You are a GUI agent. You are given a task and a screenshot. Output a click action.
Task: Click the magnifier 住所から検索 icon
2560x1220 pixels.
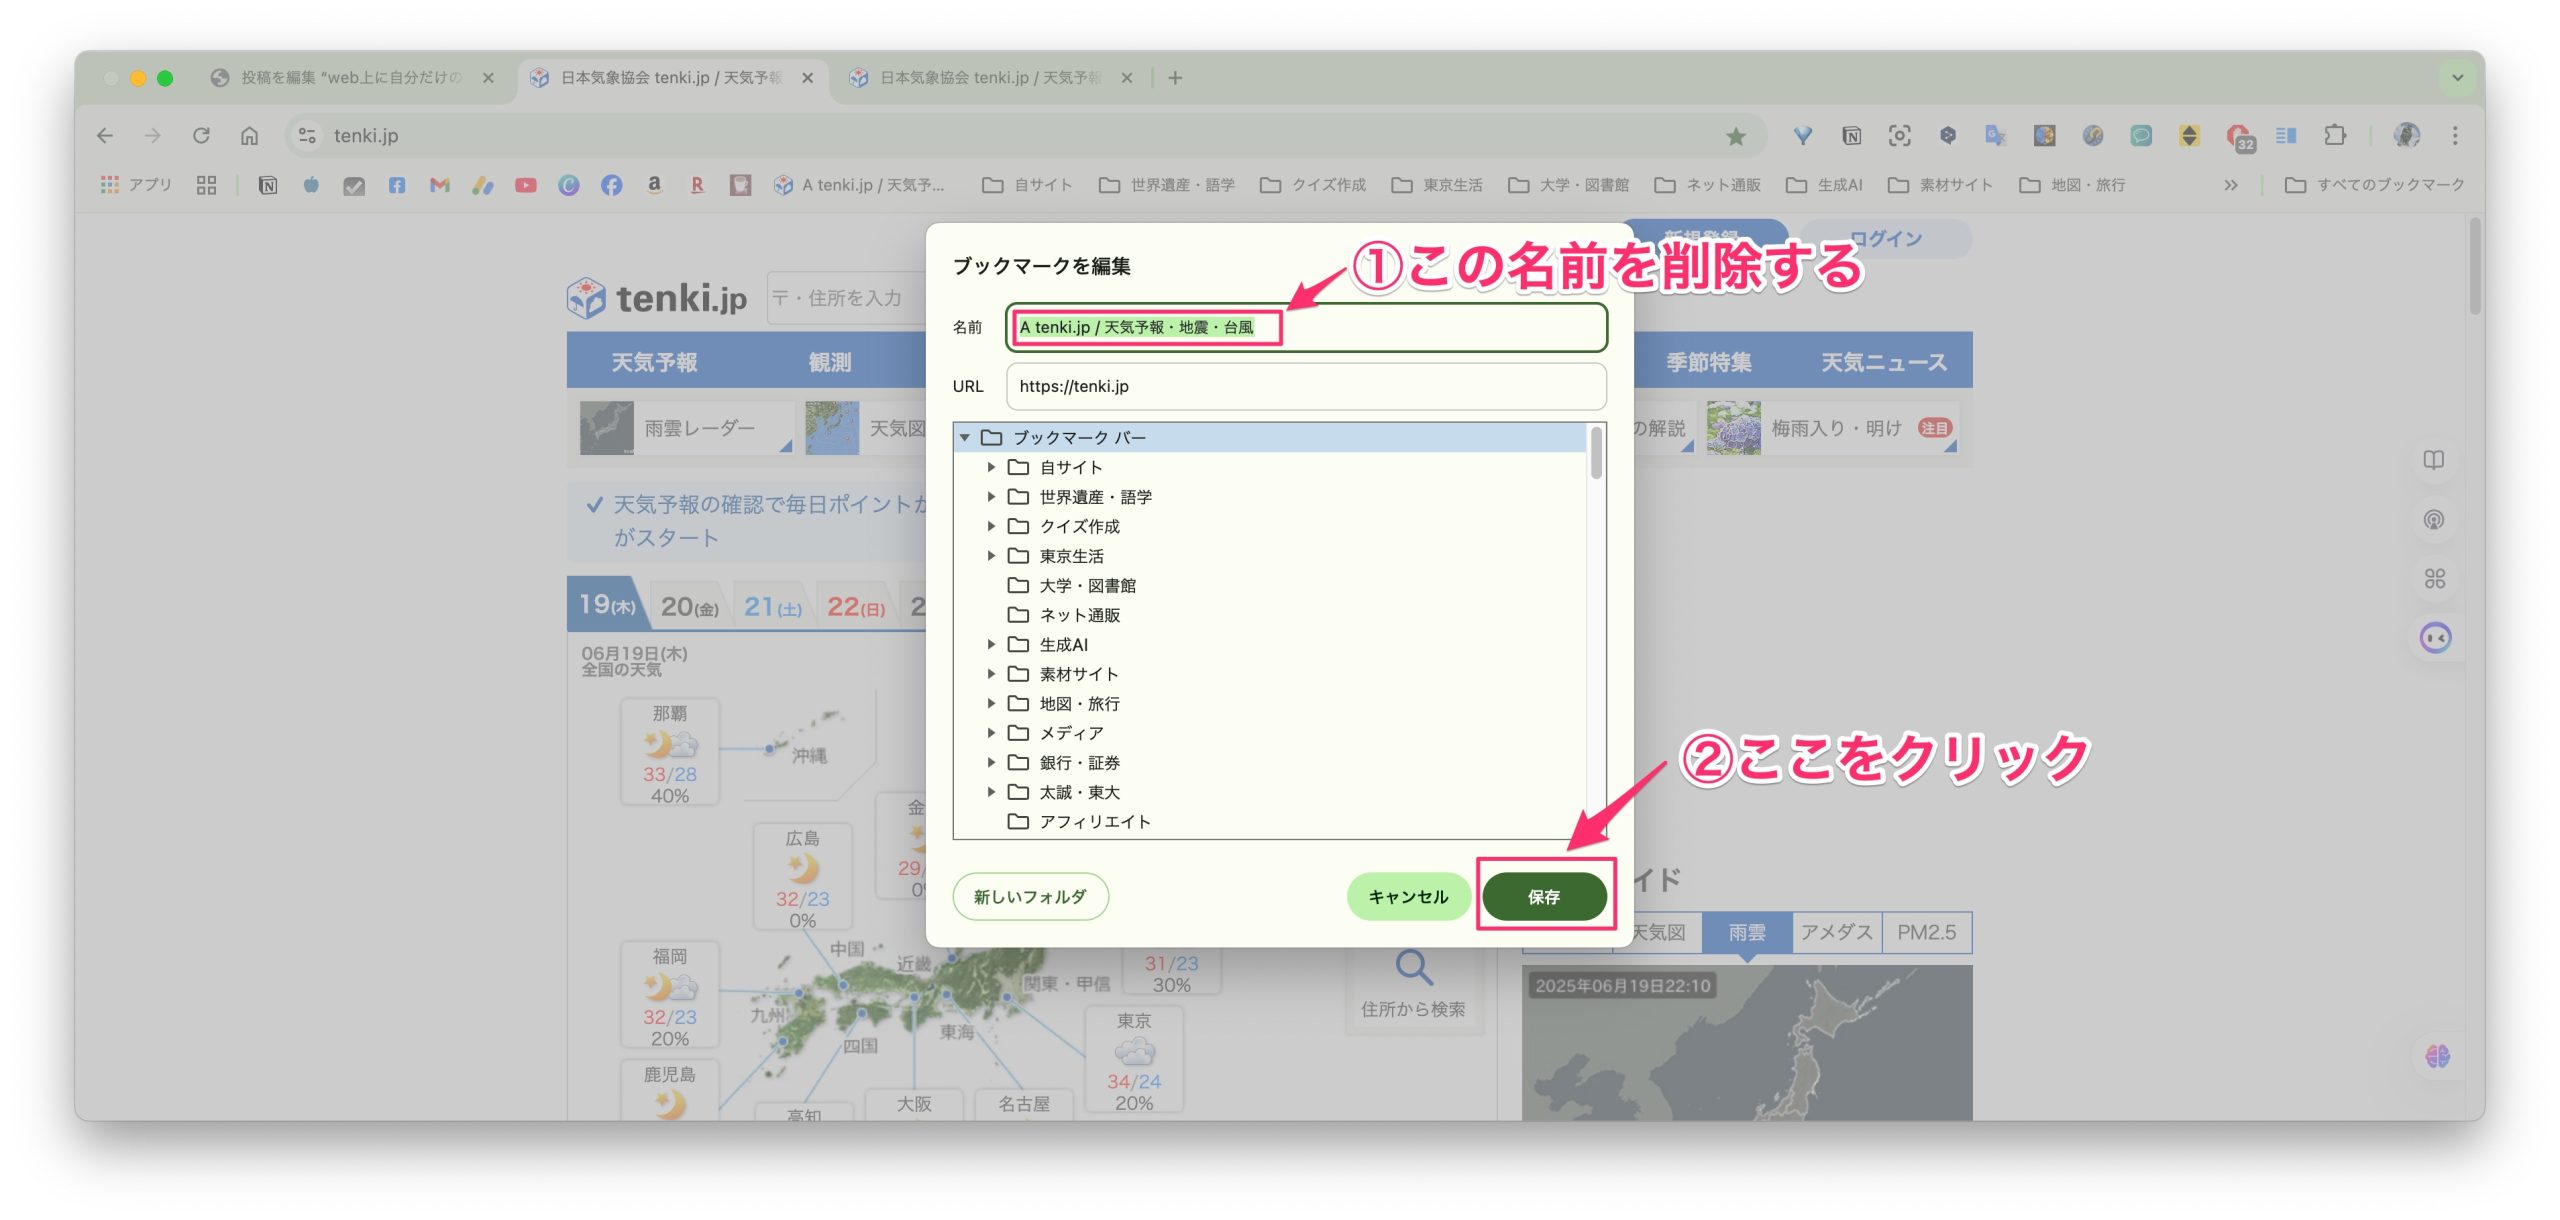tap(1413, 967)
